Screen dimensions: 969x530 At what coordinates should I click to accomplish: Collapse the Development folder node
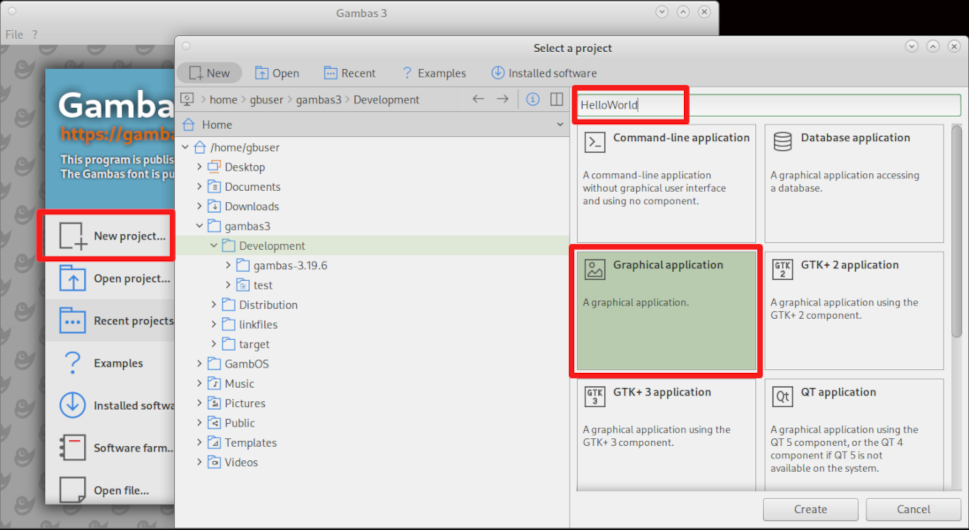coord(214,246)
